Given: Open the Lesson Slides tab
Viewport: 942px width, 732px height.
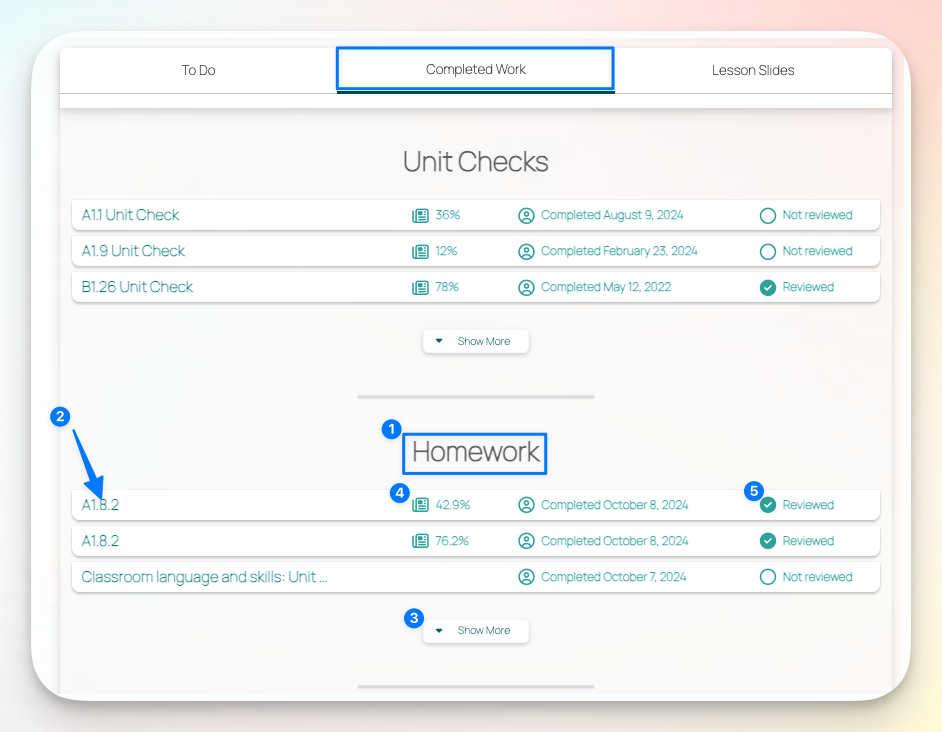Looking at the screenshot, I should [753, 70].
